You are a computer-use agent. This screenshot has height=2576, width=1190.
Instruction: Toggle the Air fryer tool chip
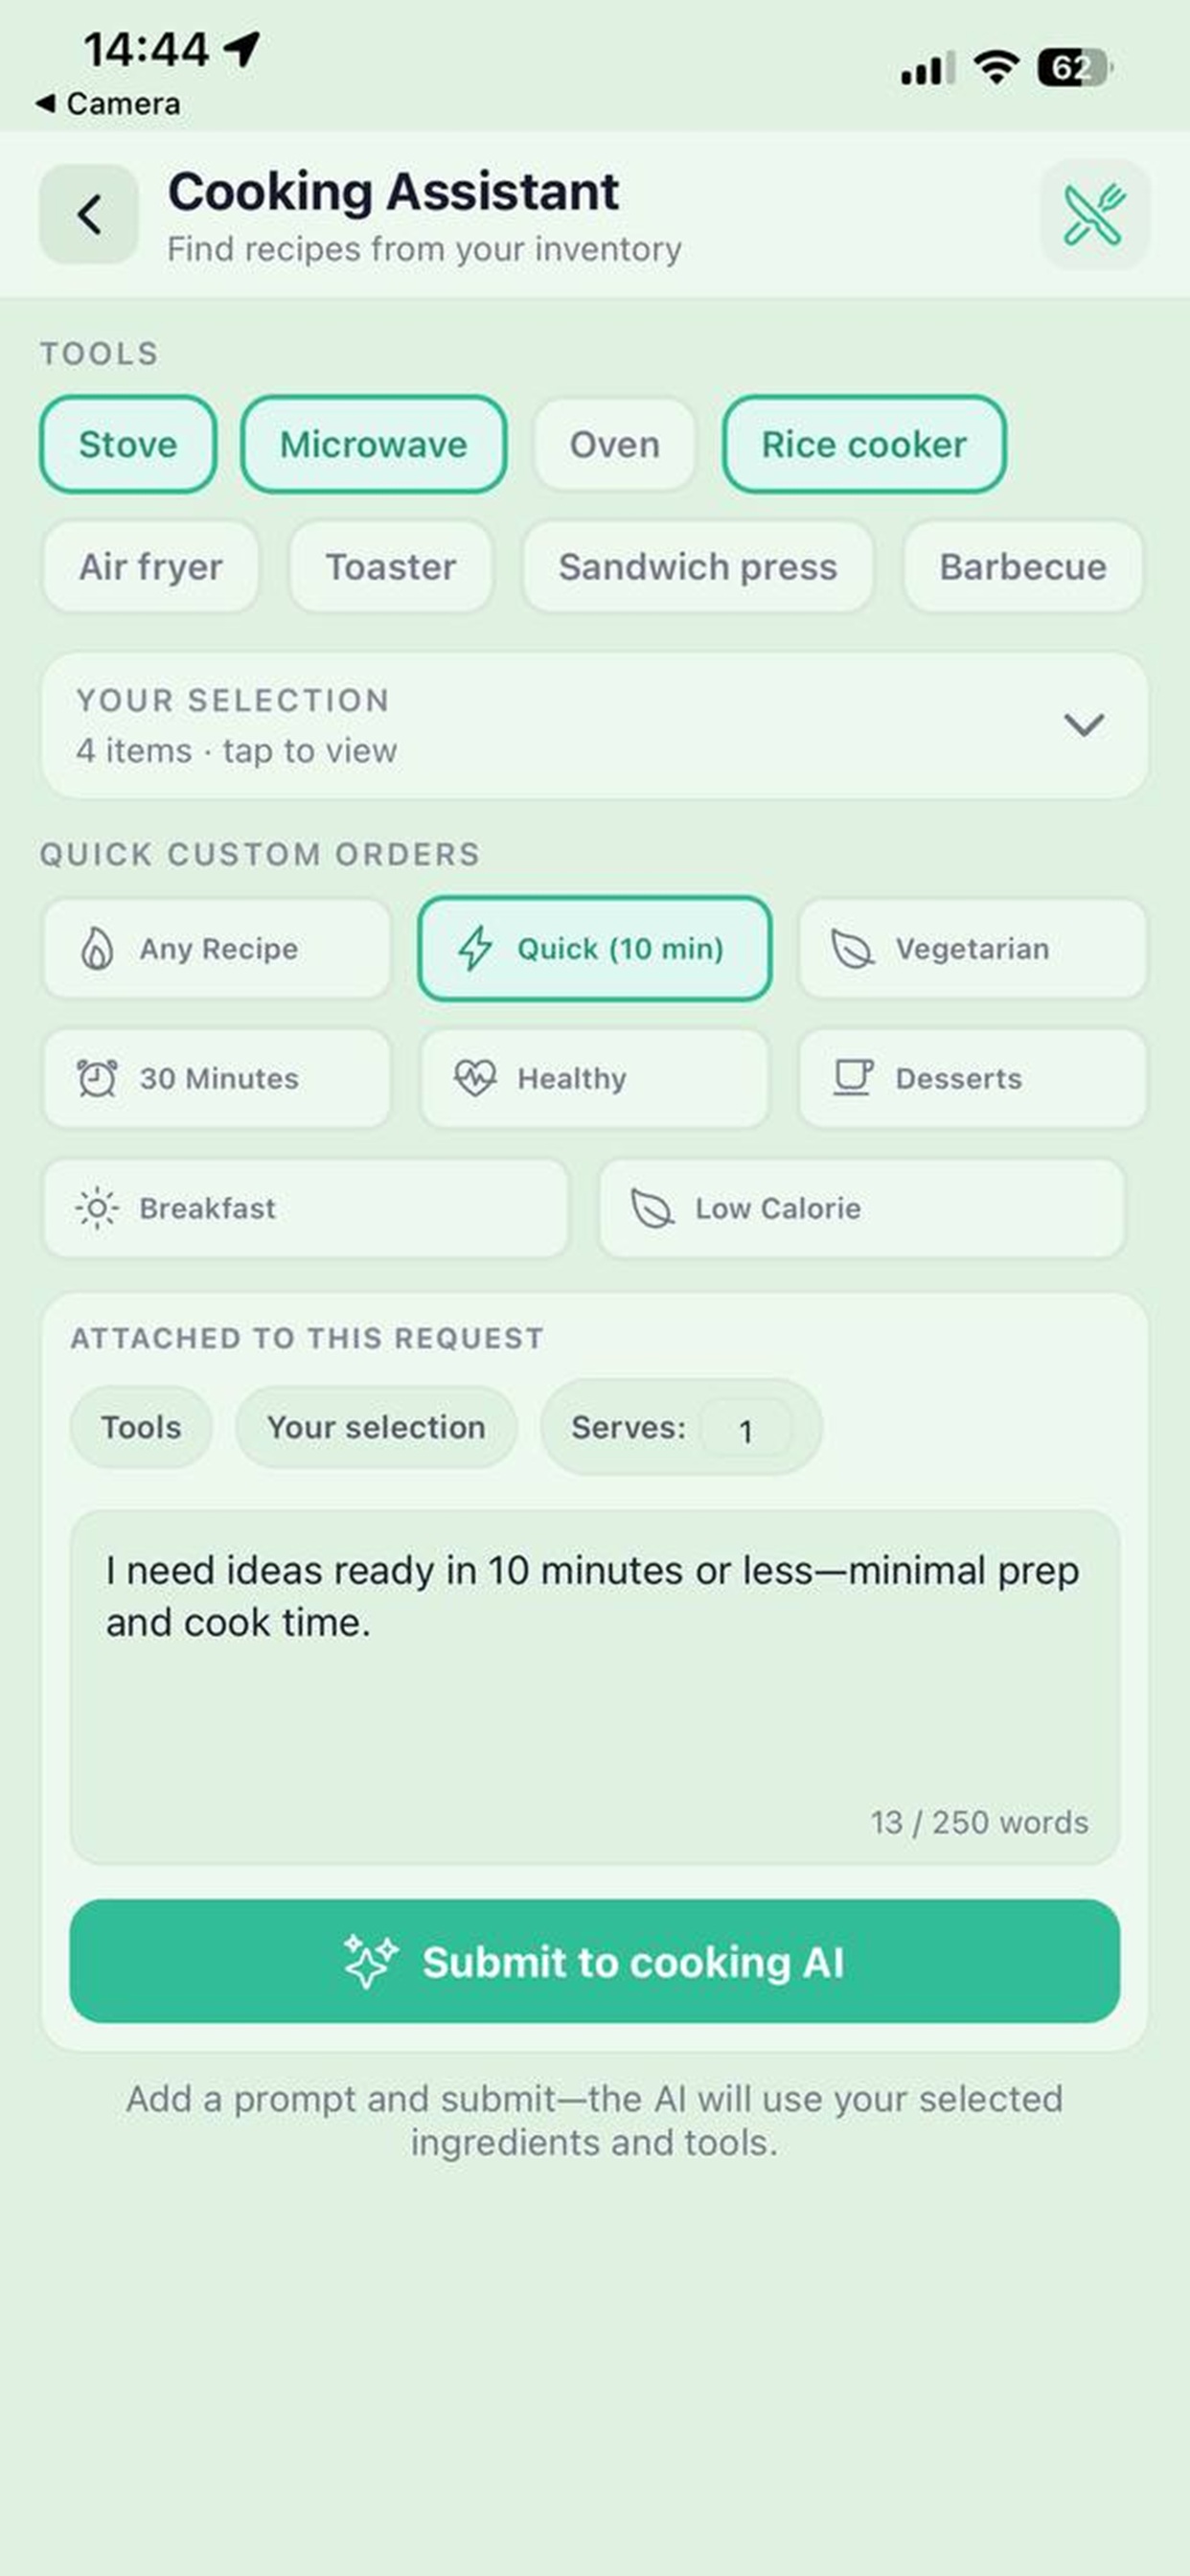(x=151, y=567)
